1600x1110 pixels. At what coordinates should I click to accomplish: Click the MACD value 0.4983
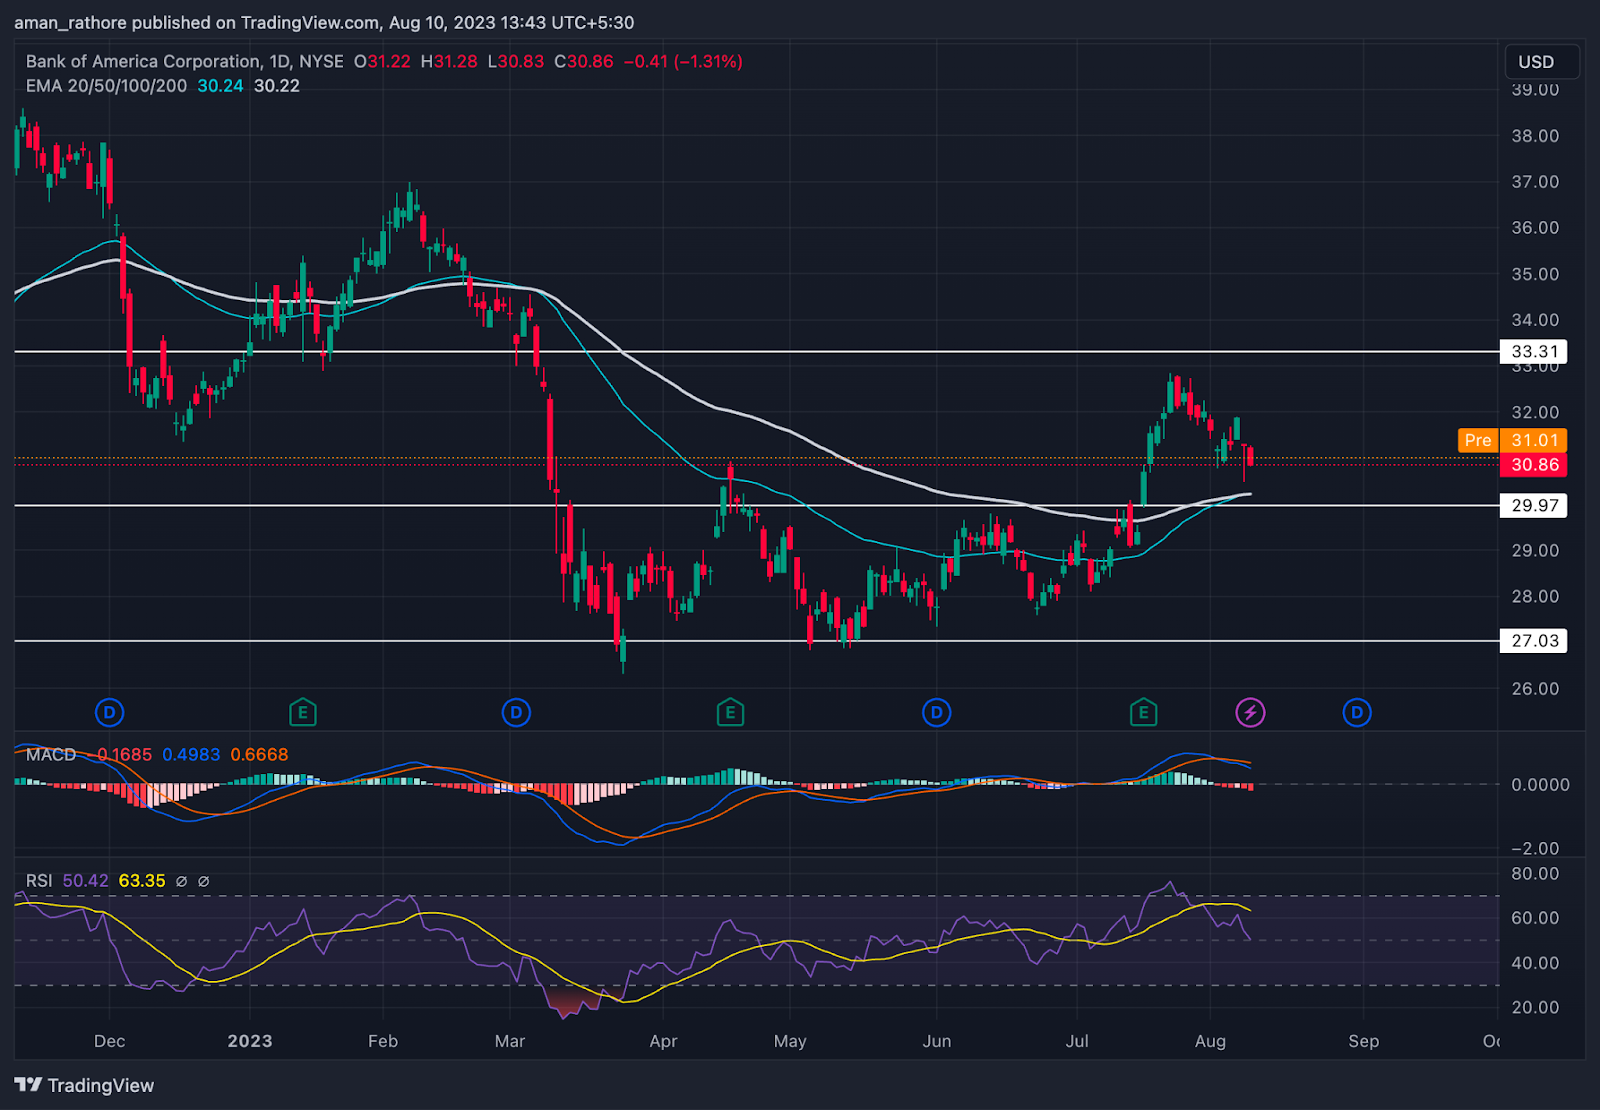tap(191, 755)
